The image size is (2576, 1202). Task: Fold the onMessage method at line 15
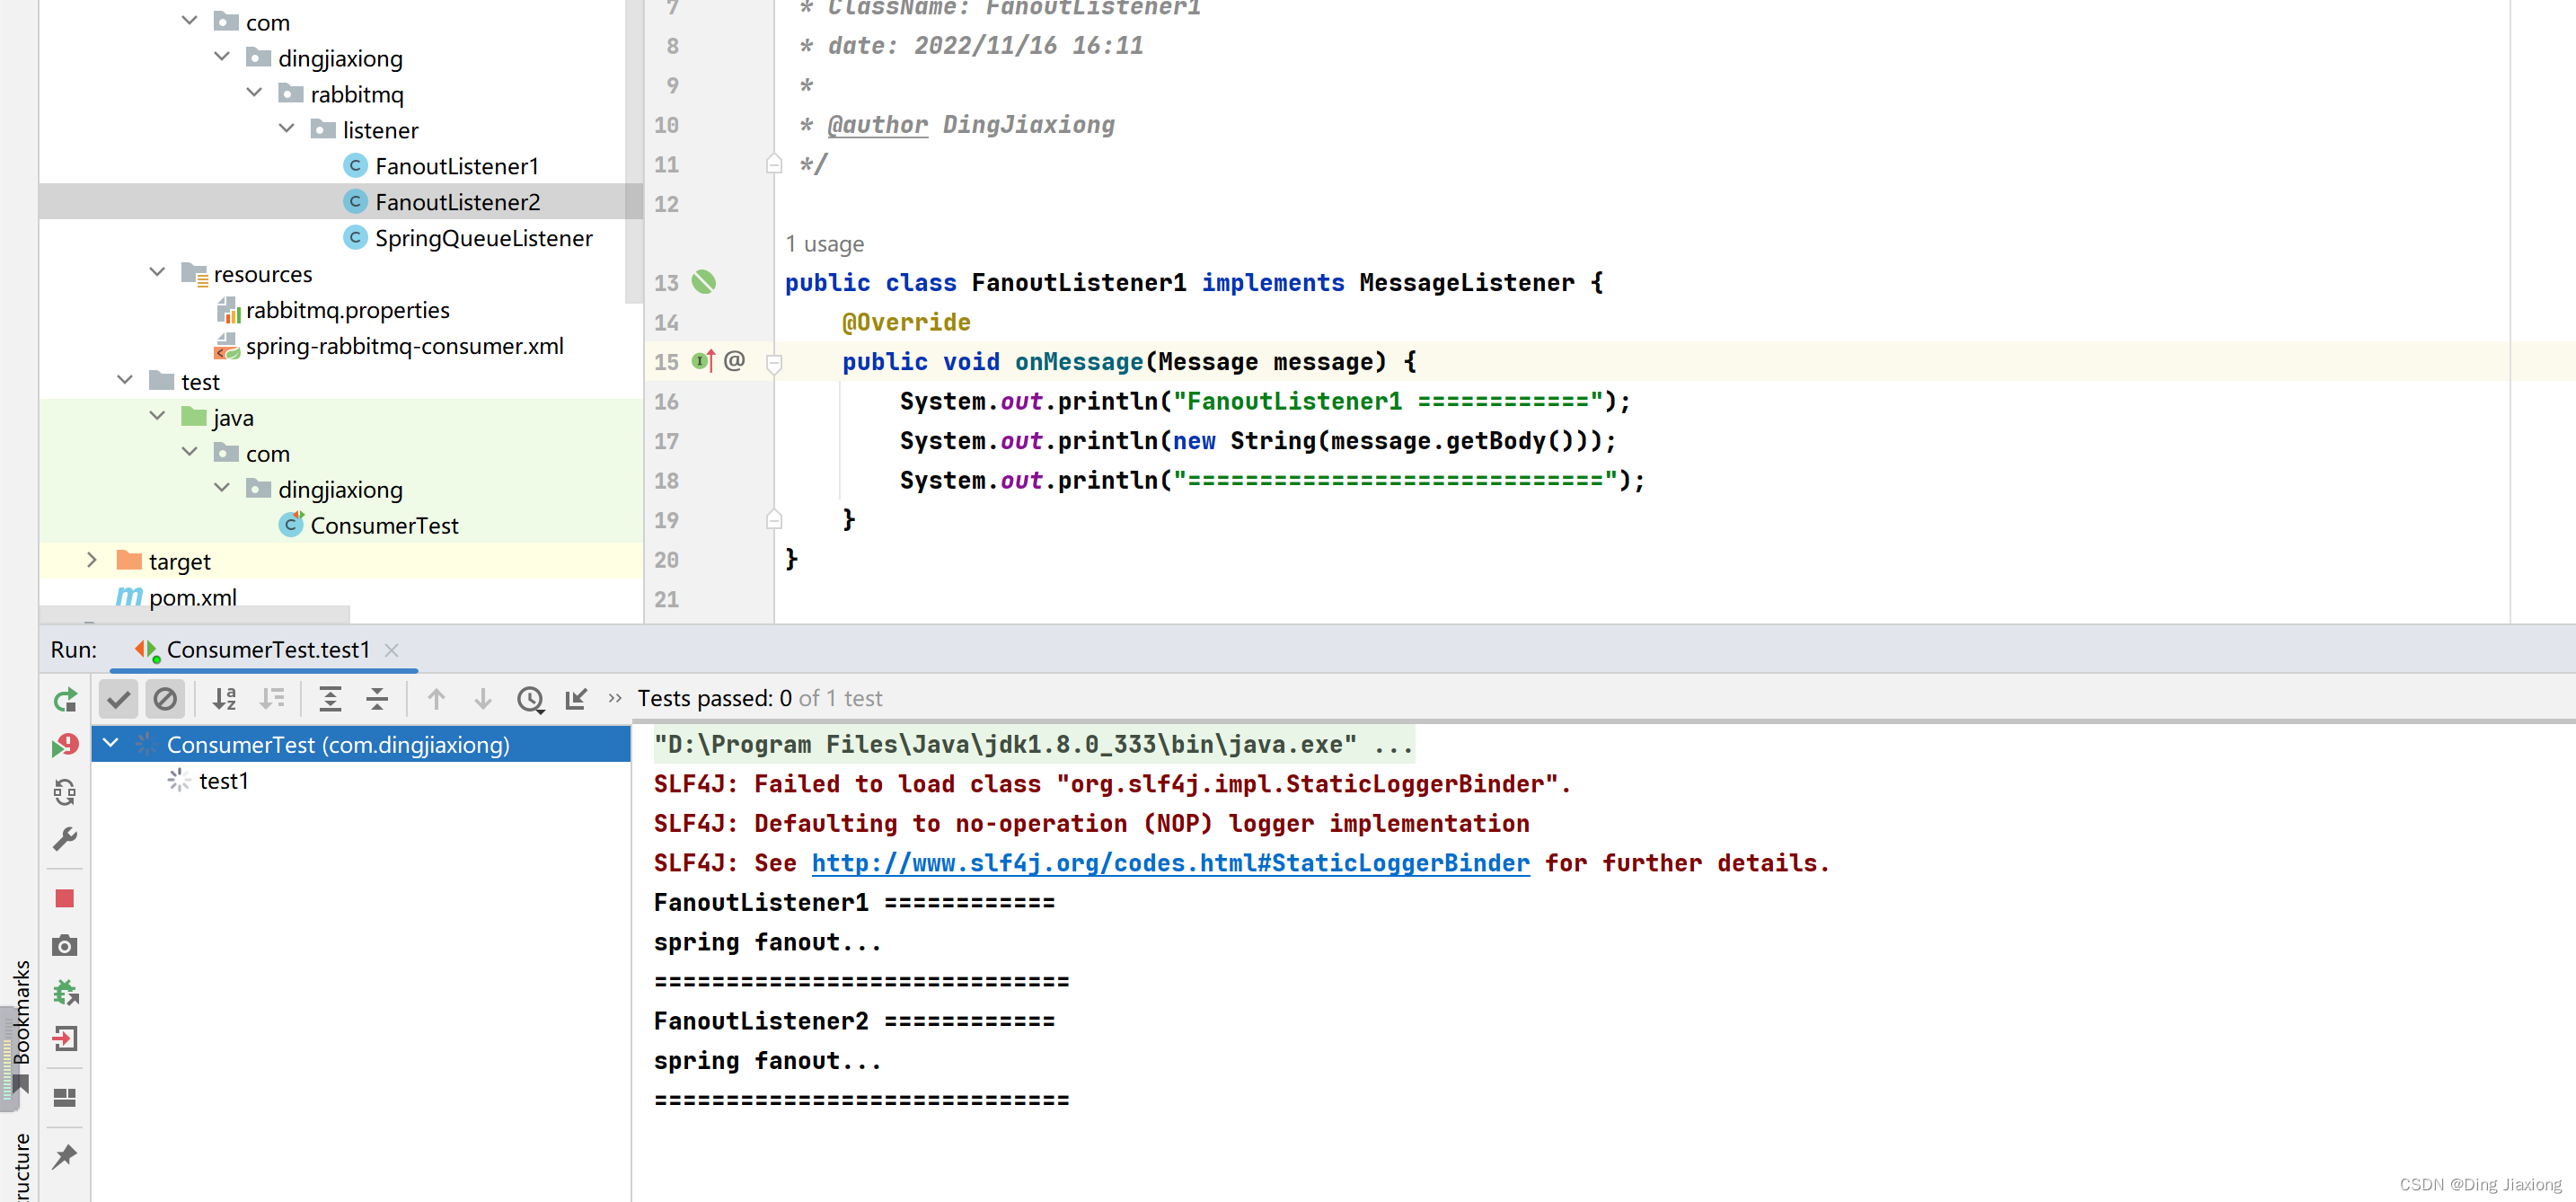point(774,363)
